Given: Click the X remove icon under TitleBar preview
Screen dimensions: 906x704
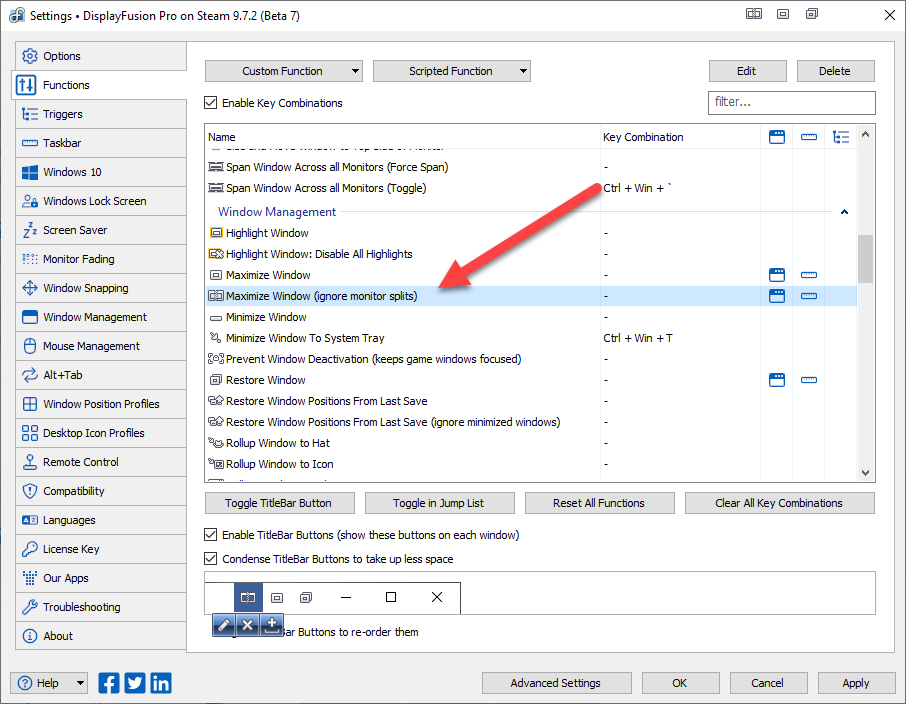Looking at the screenshot, I should coord(248,625).
